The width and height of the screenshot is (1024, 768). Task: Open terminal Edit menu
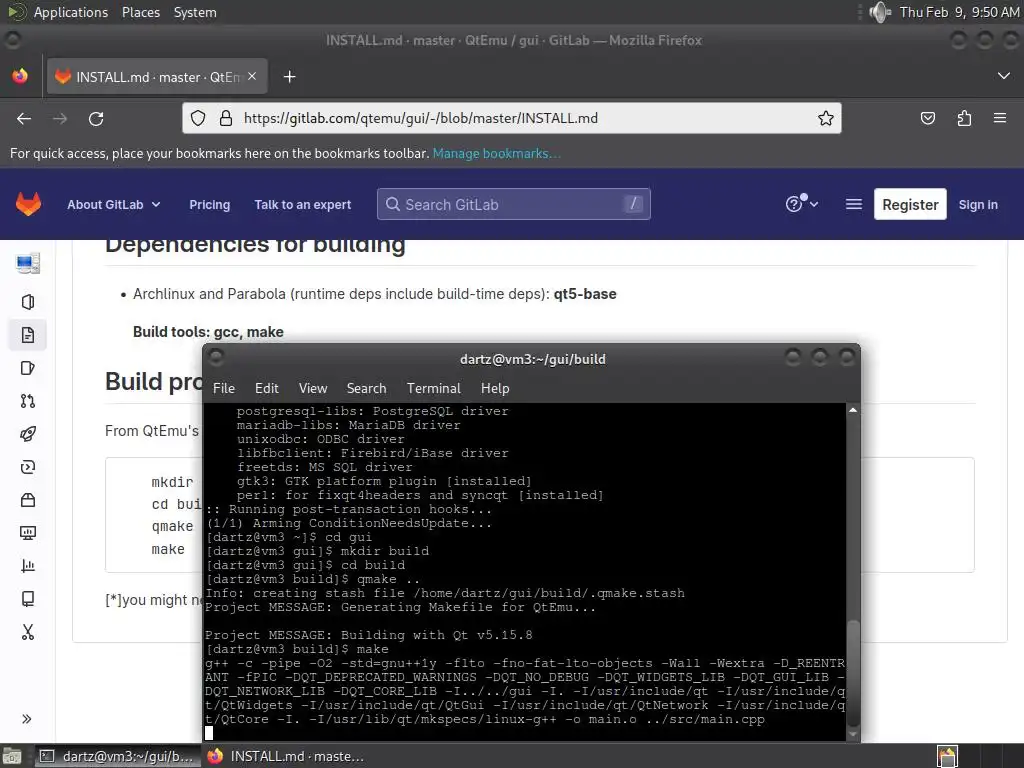click(x=266, y=388)
